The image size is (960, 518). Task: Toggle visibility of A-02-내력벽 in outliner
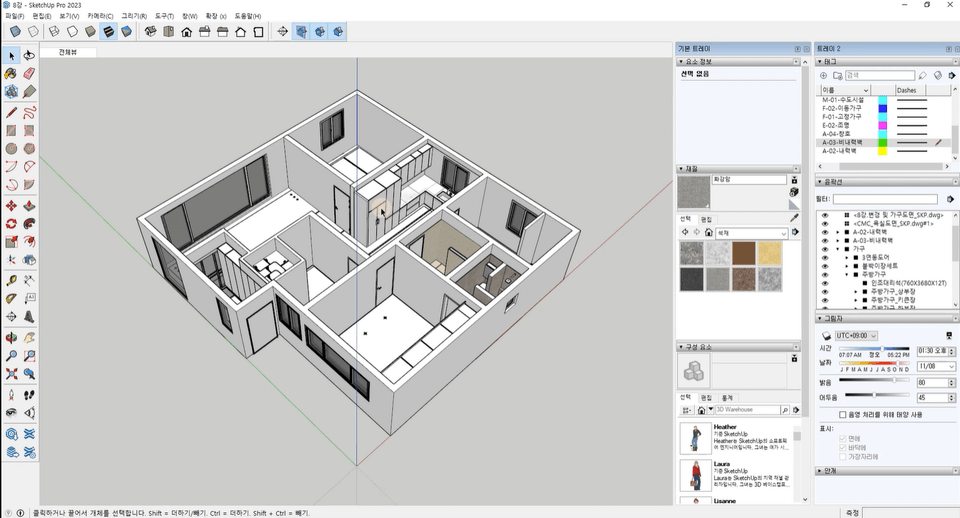tap(825, 231)
